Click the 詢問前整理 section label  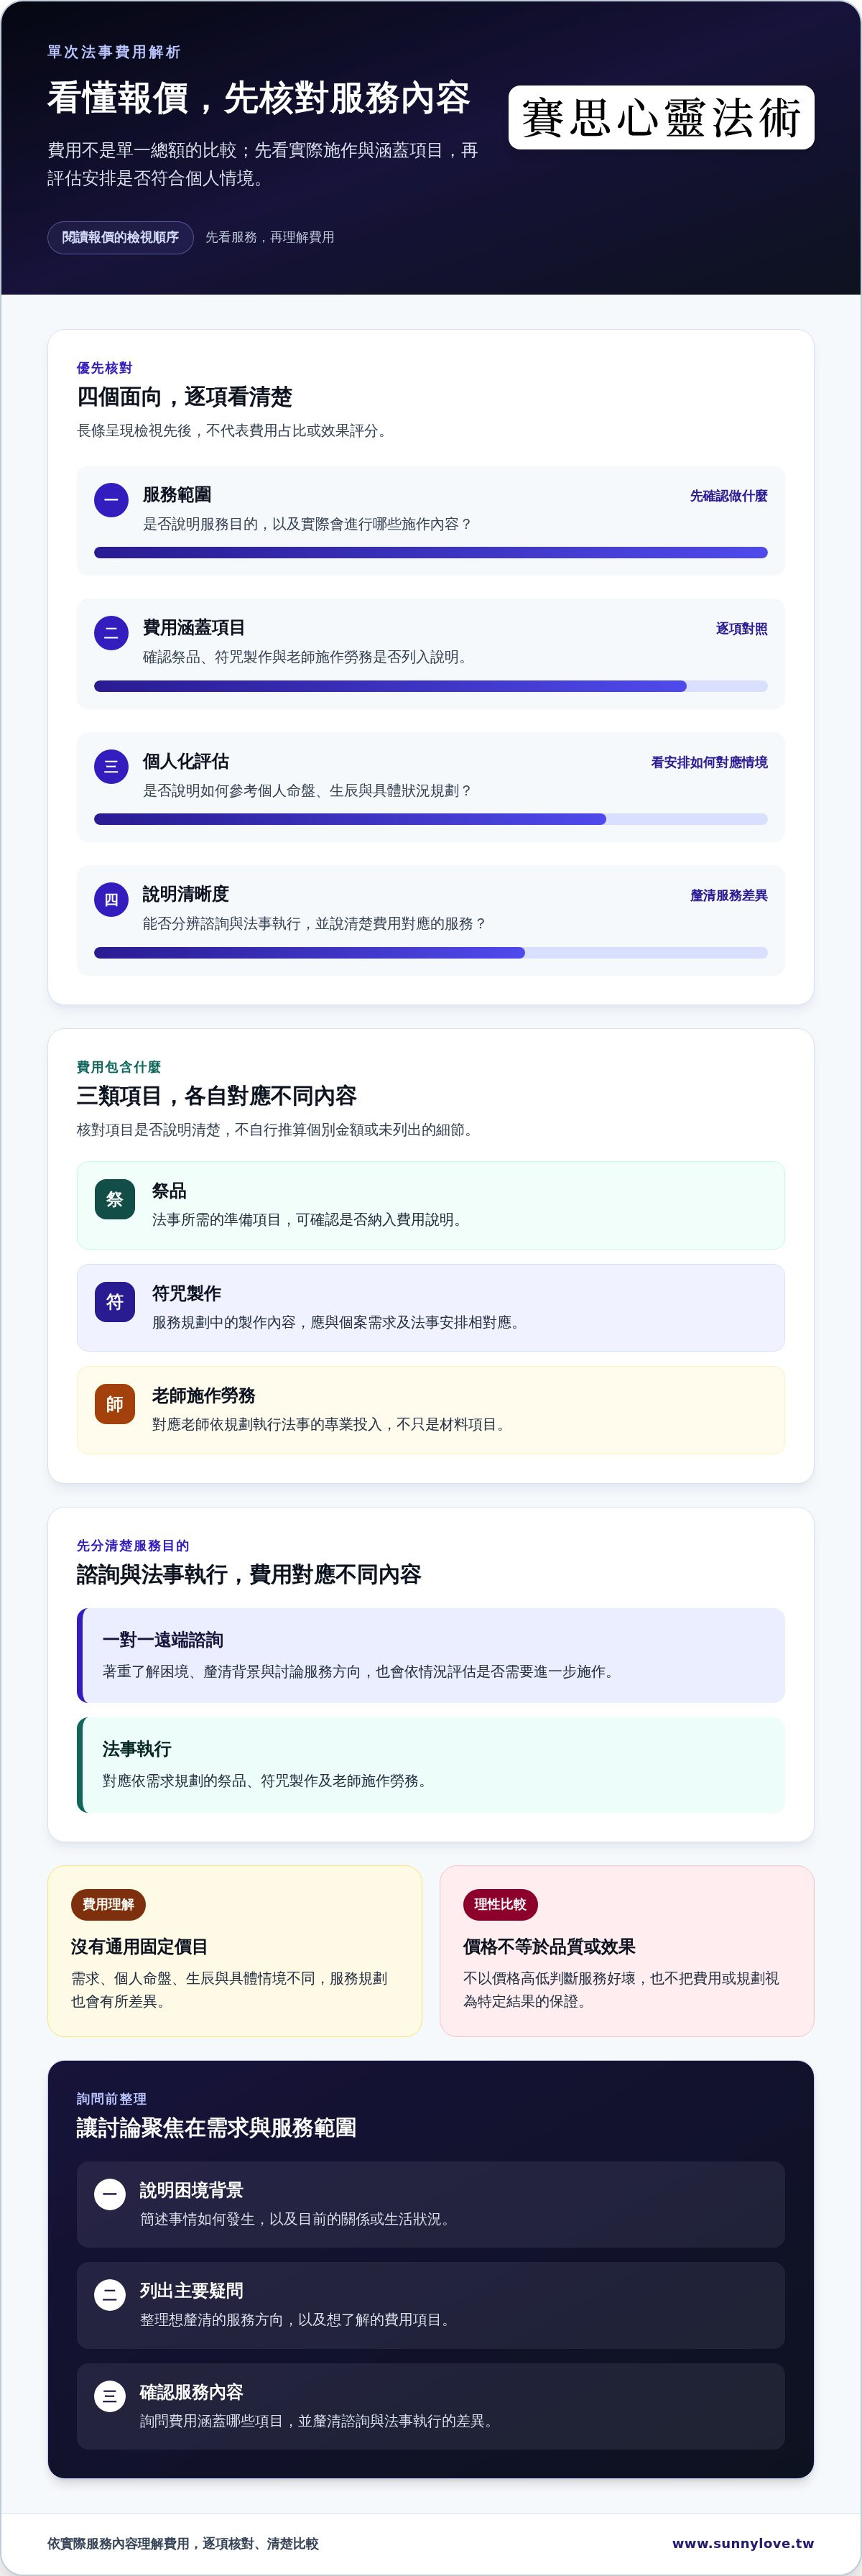tap(112, 2099)
